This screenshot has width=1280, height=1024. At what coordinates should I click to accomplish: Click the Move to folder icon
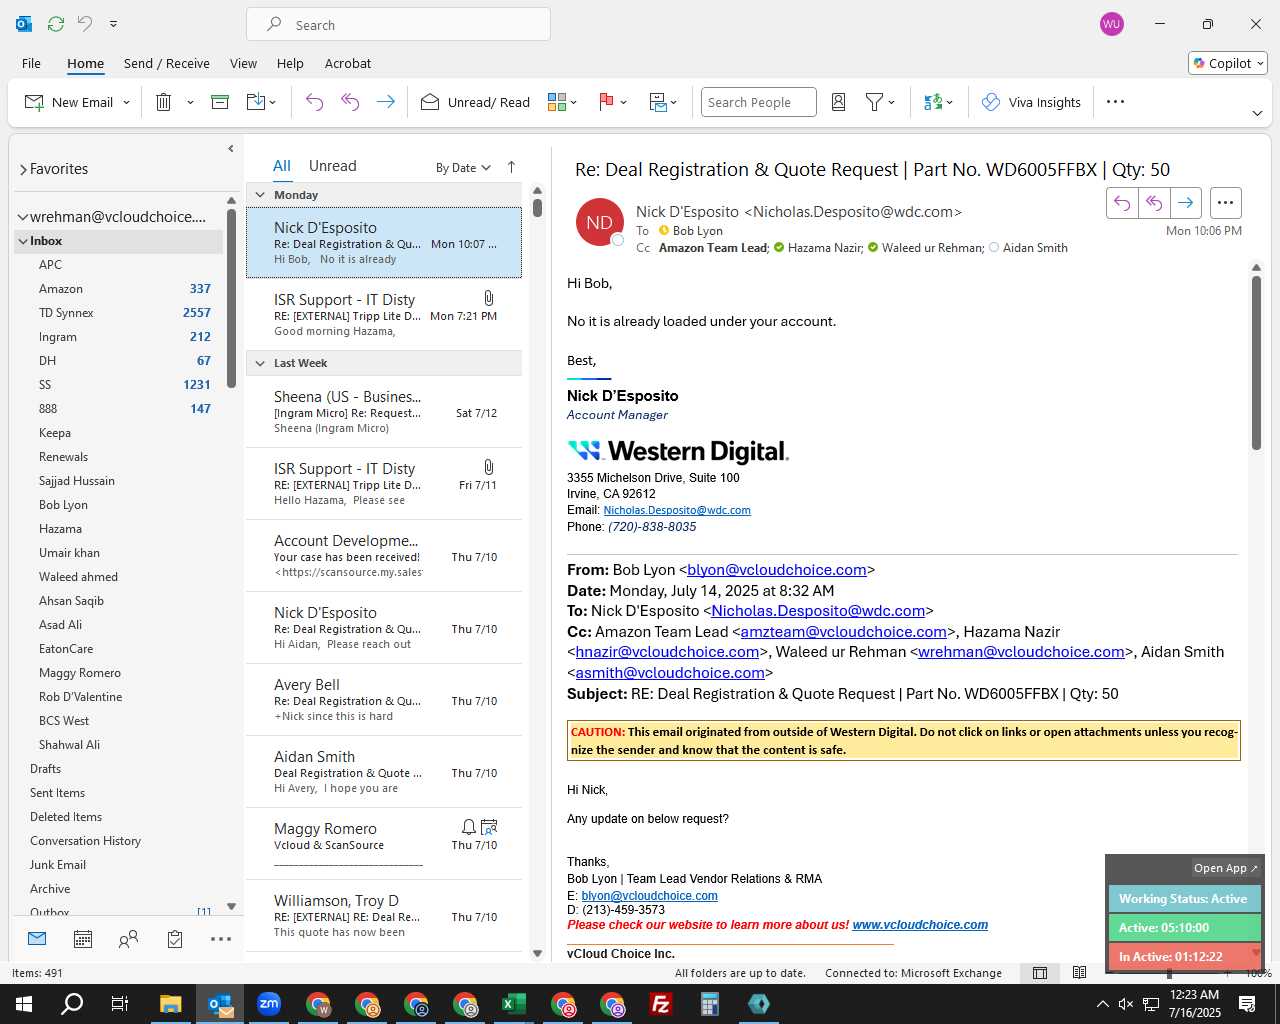[x=255, y=102]
